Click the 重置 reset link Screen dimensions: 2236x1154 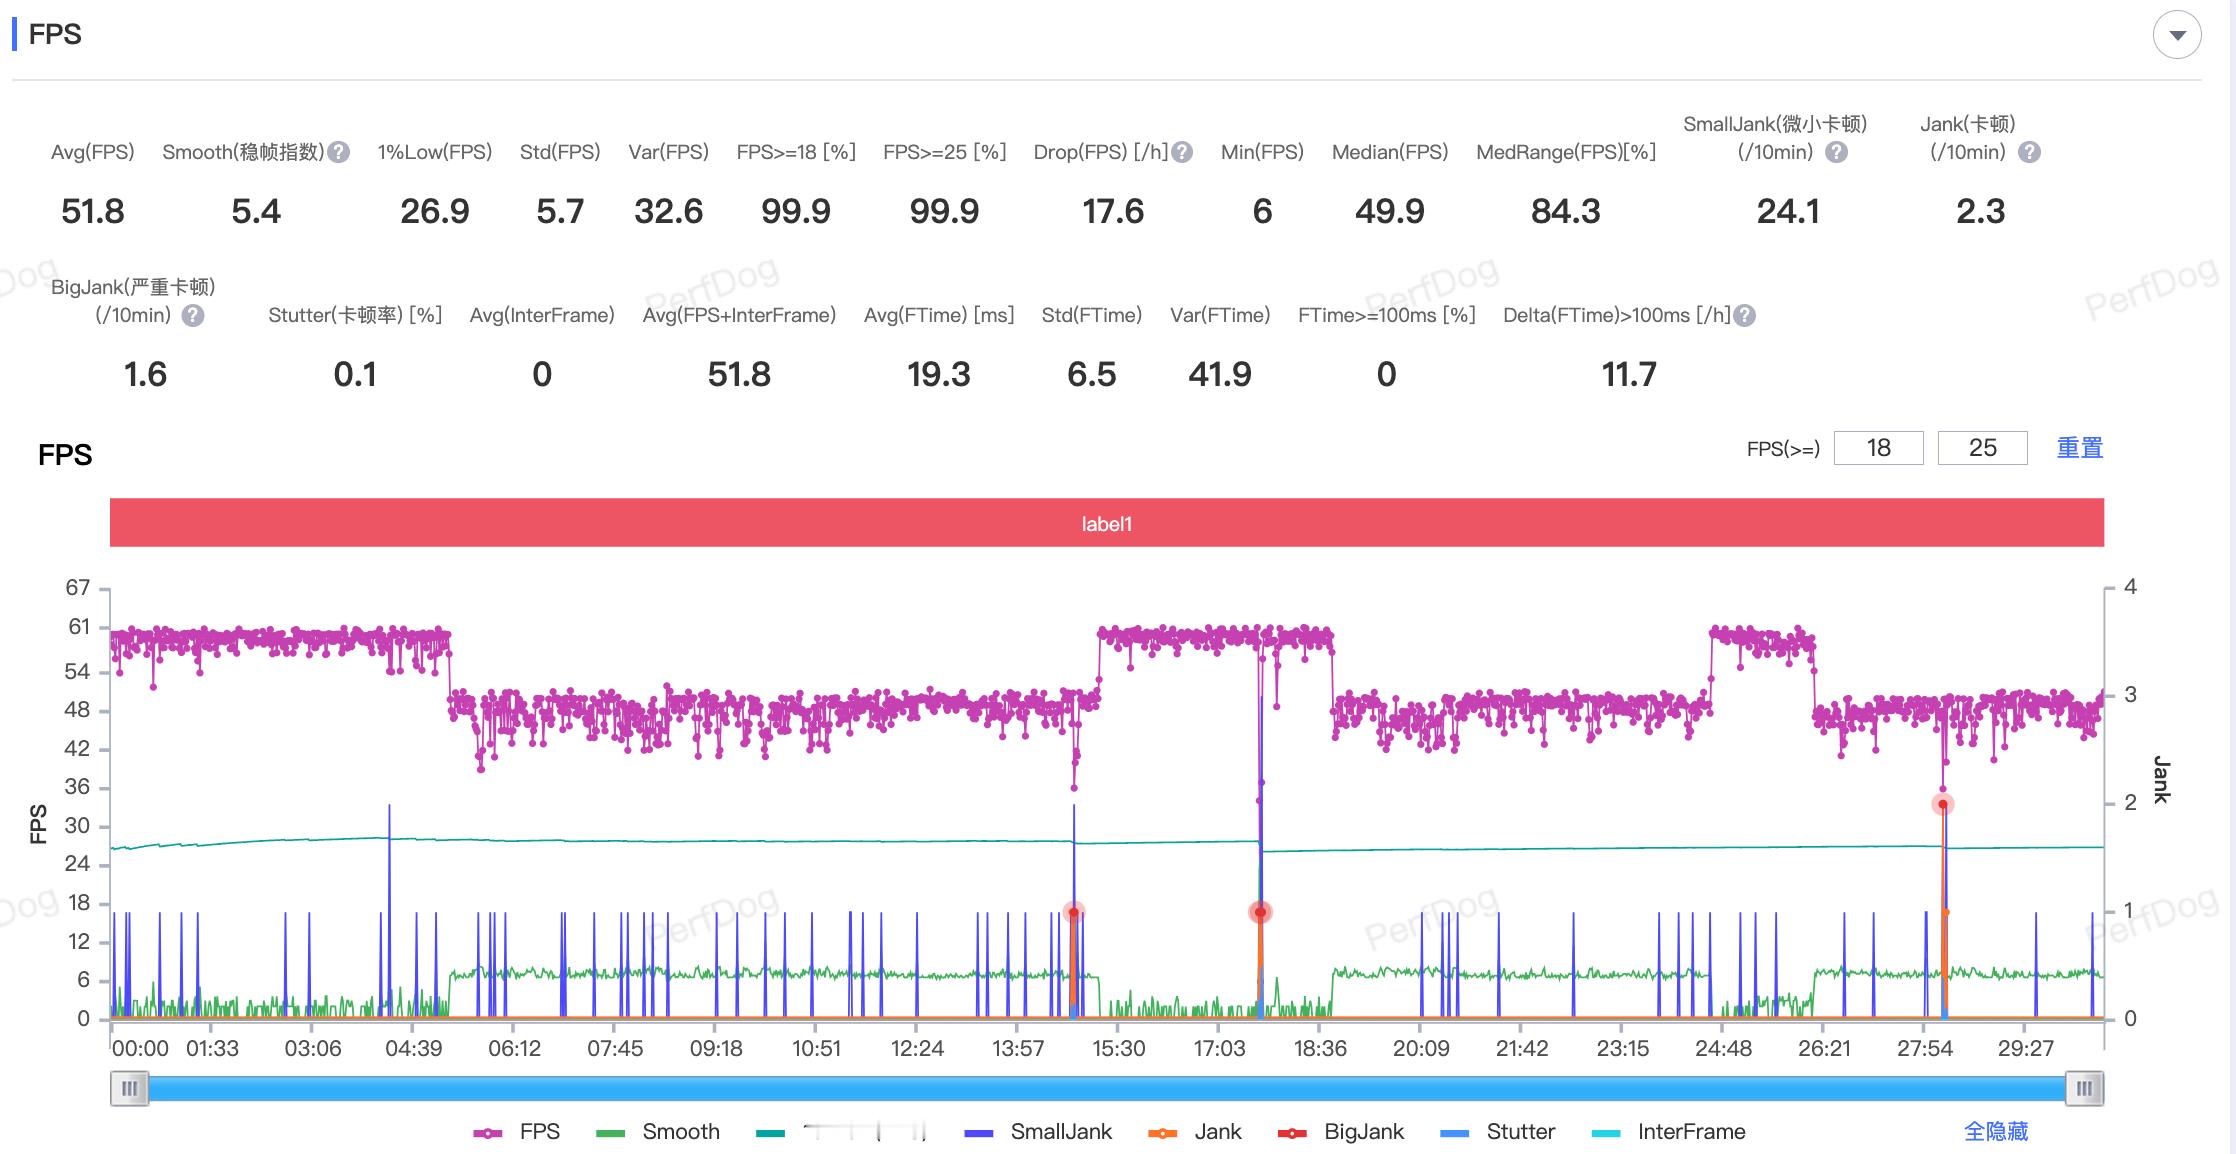pos(2079,448)
